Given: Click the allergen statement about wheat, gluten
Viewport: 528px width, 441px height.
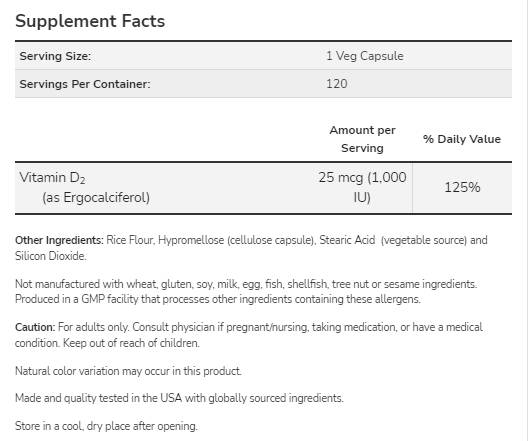Looking at the screenshot, I should (x=246, y=284).
